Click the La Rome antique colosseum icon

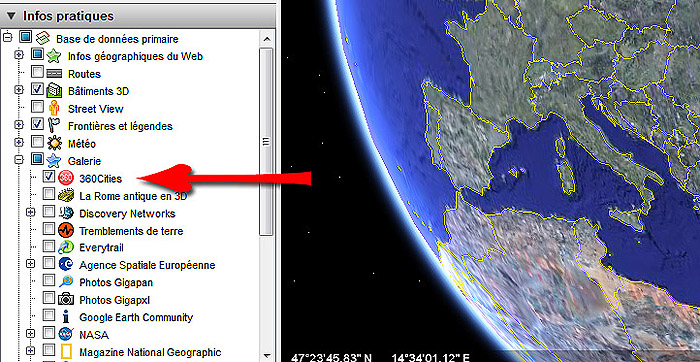66,196
